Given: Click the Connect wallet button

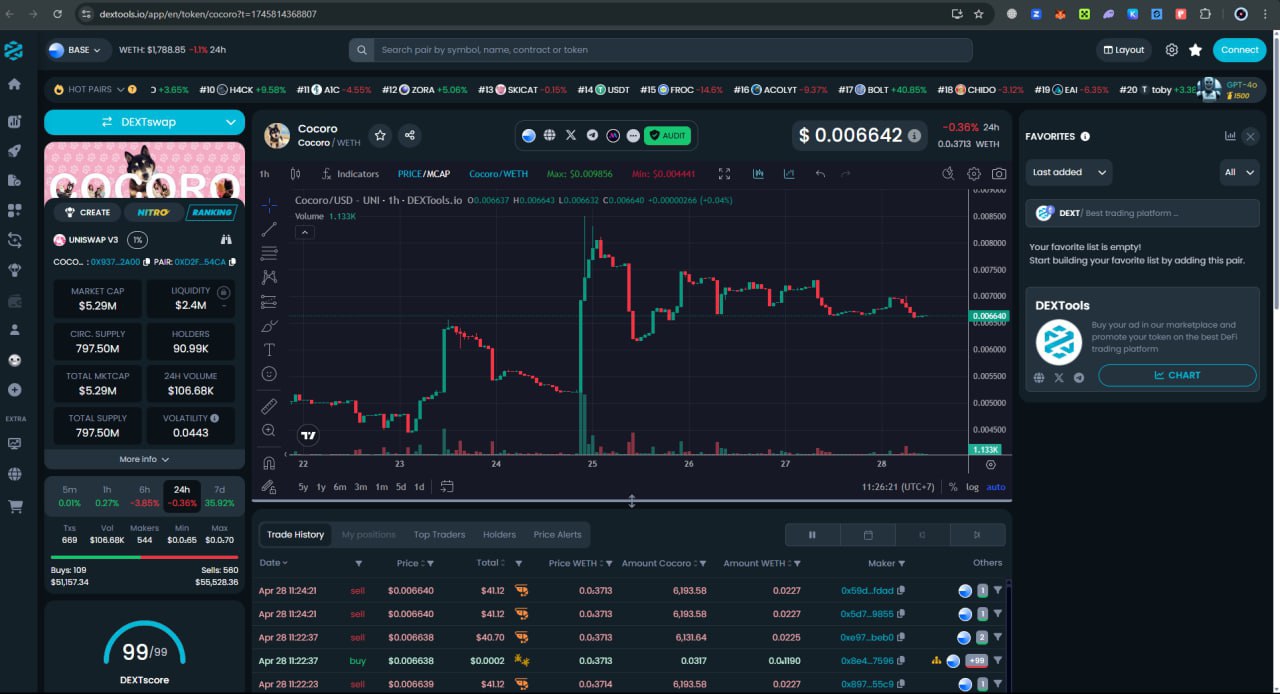Looking at the screenshot, I should pos(1239,50).
